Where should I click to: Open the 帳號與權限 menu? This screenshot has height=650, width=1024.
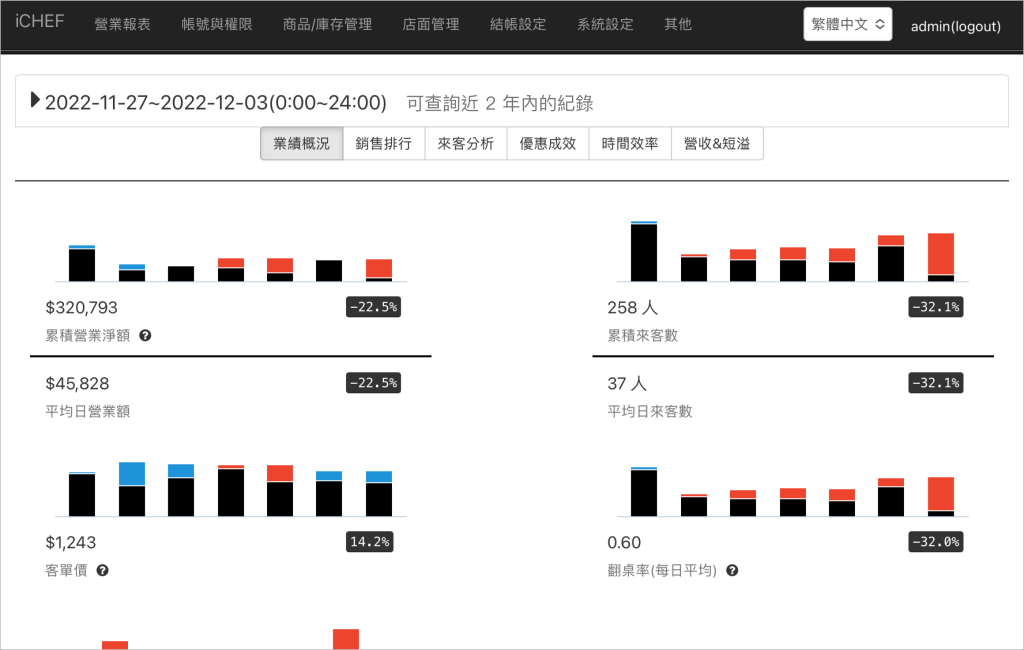211,24
